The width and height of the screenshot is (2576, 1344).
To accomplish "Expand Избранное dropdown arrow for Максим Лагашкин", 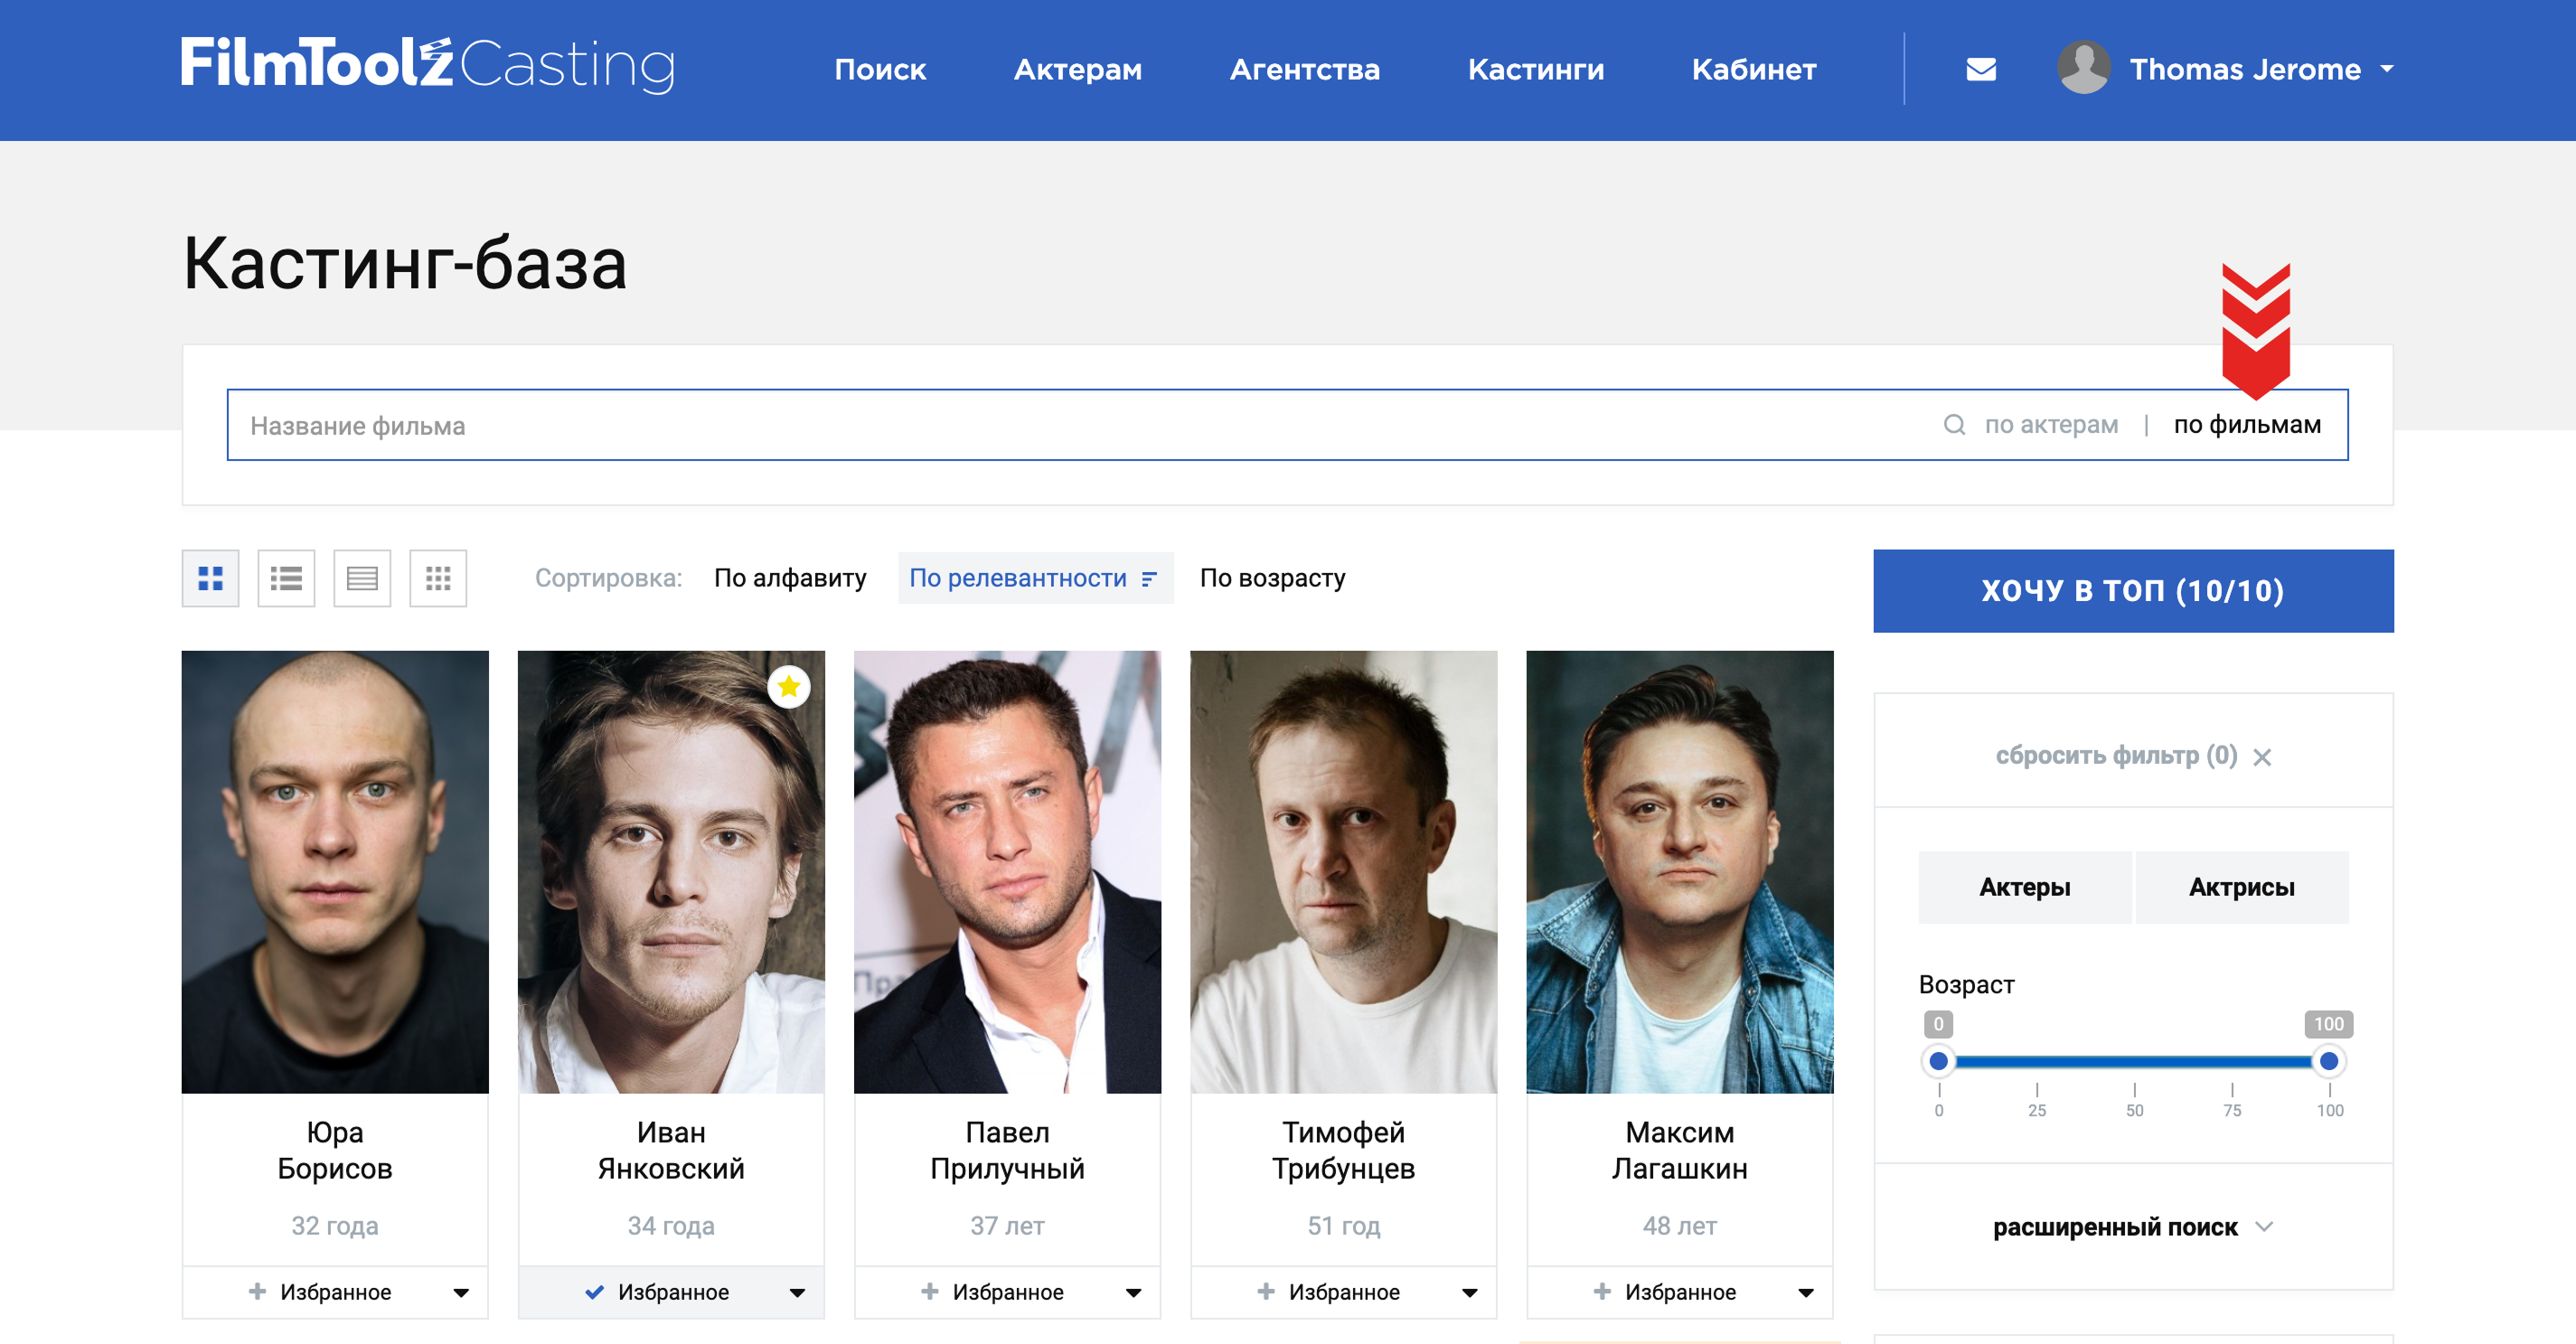I will coord(1805,1293).
